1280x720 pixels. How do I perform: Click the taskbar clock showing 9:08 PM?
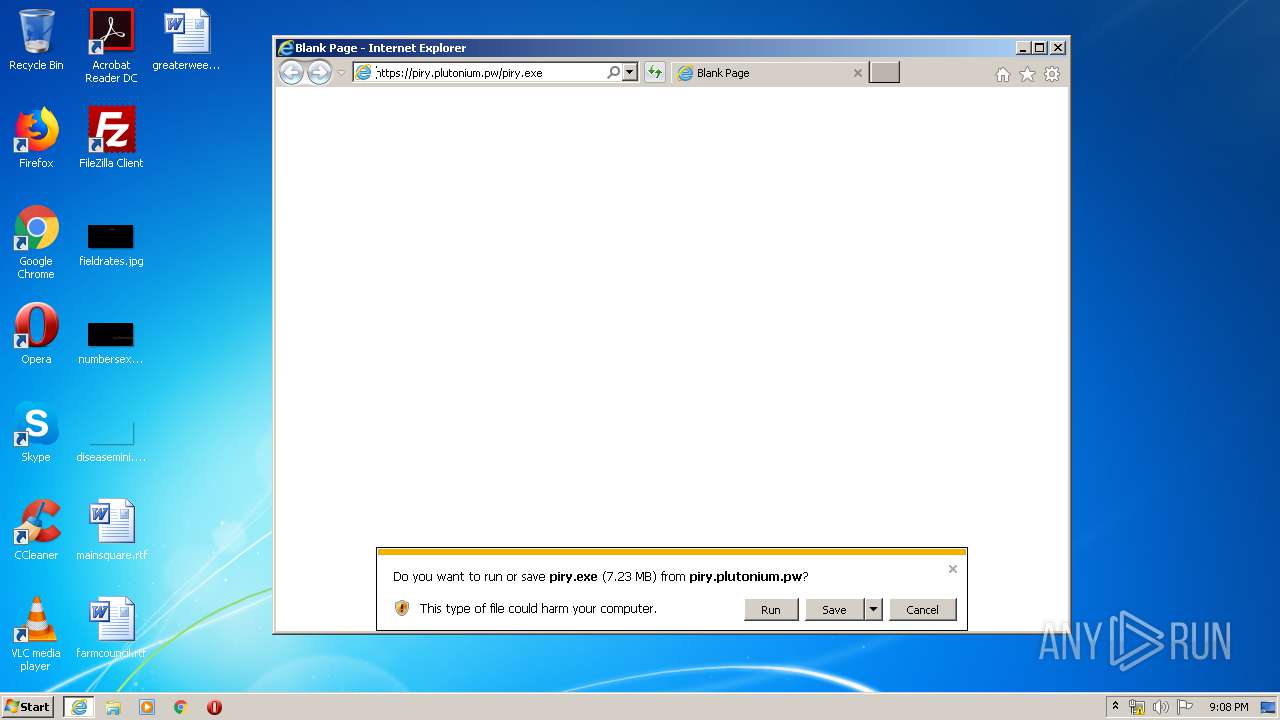(x=1228, y=707)
